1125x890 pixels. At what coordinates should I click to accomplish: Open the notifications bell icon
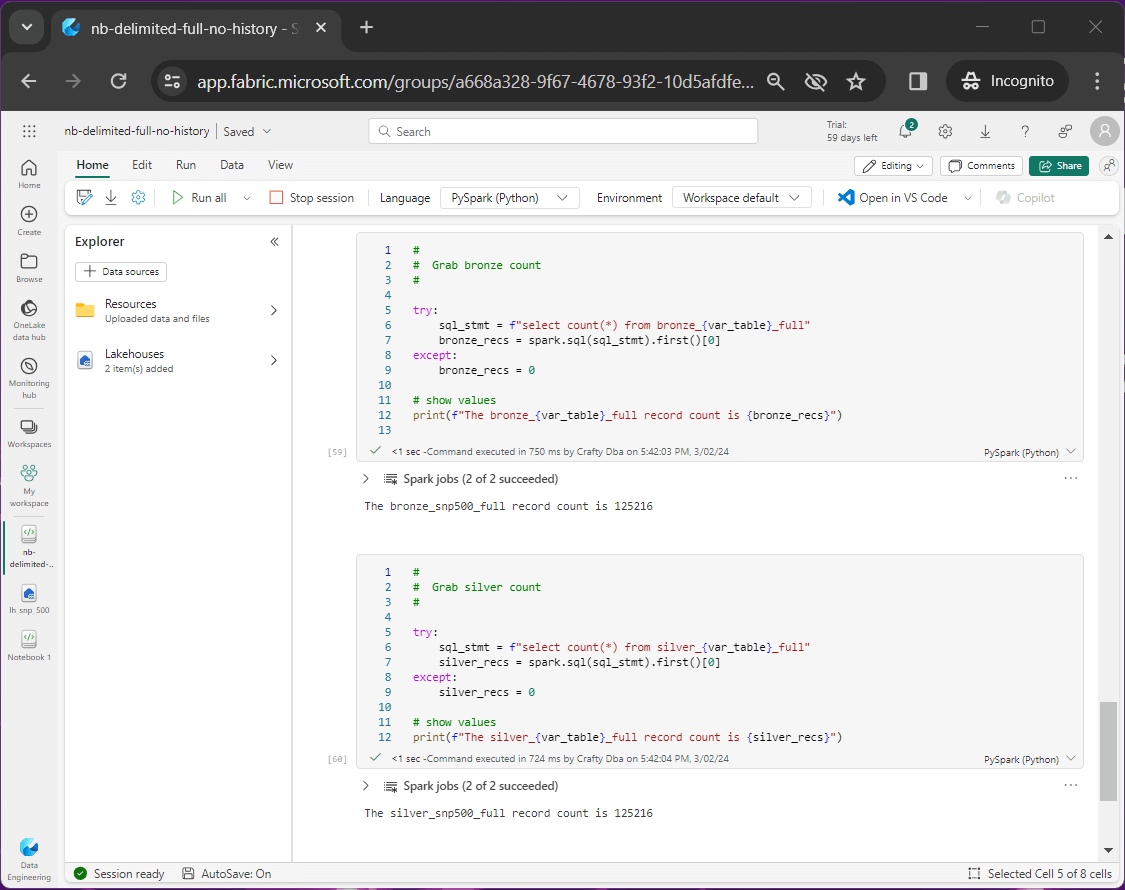[906, 131]
